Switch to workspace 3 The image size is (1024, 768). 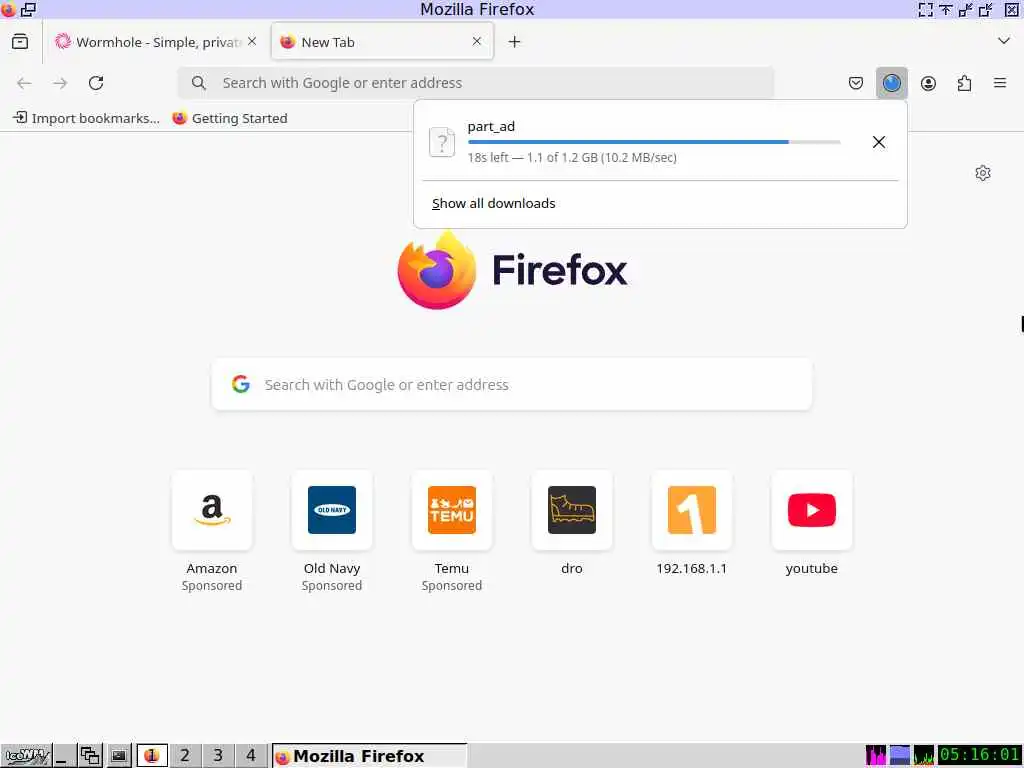[x=218, y=756]
